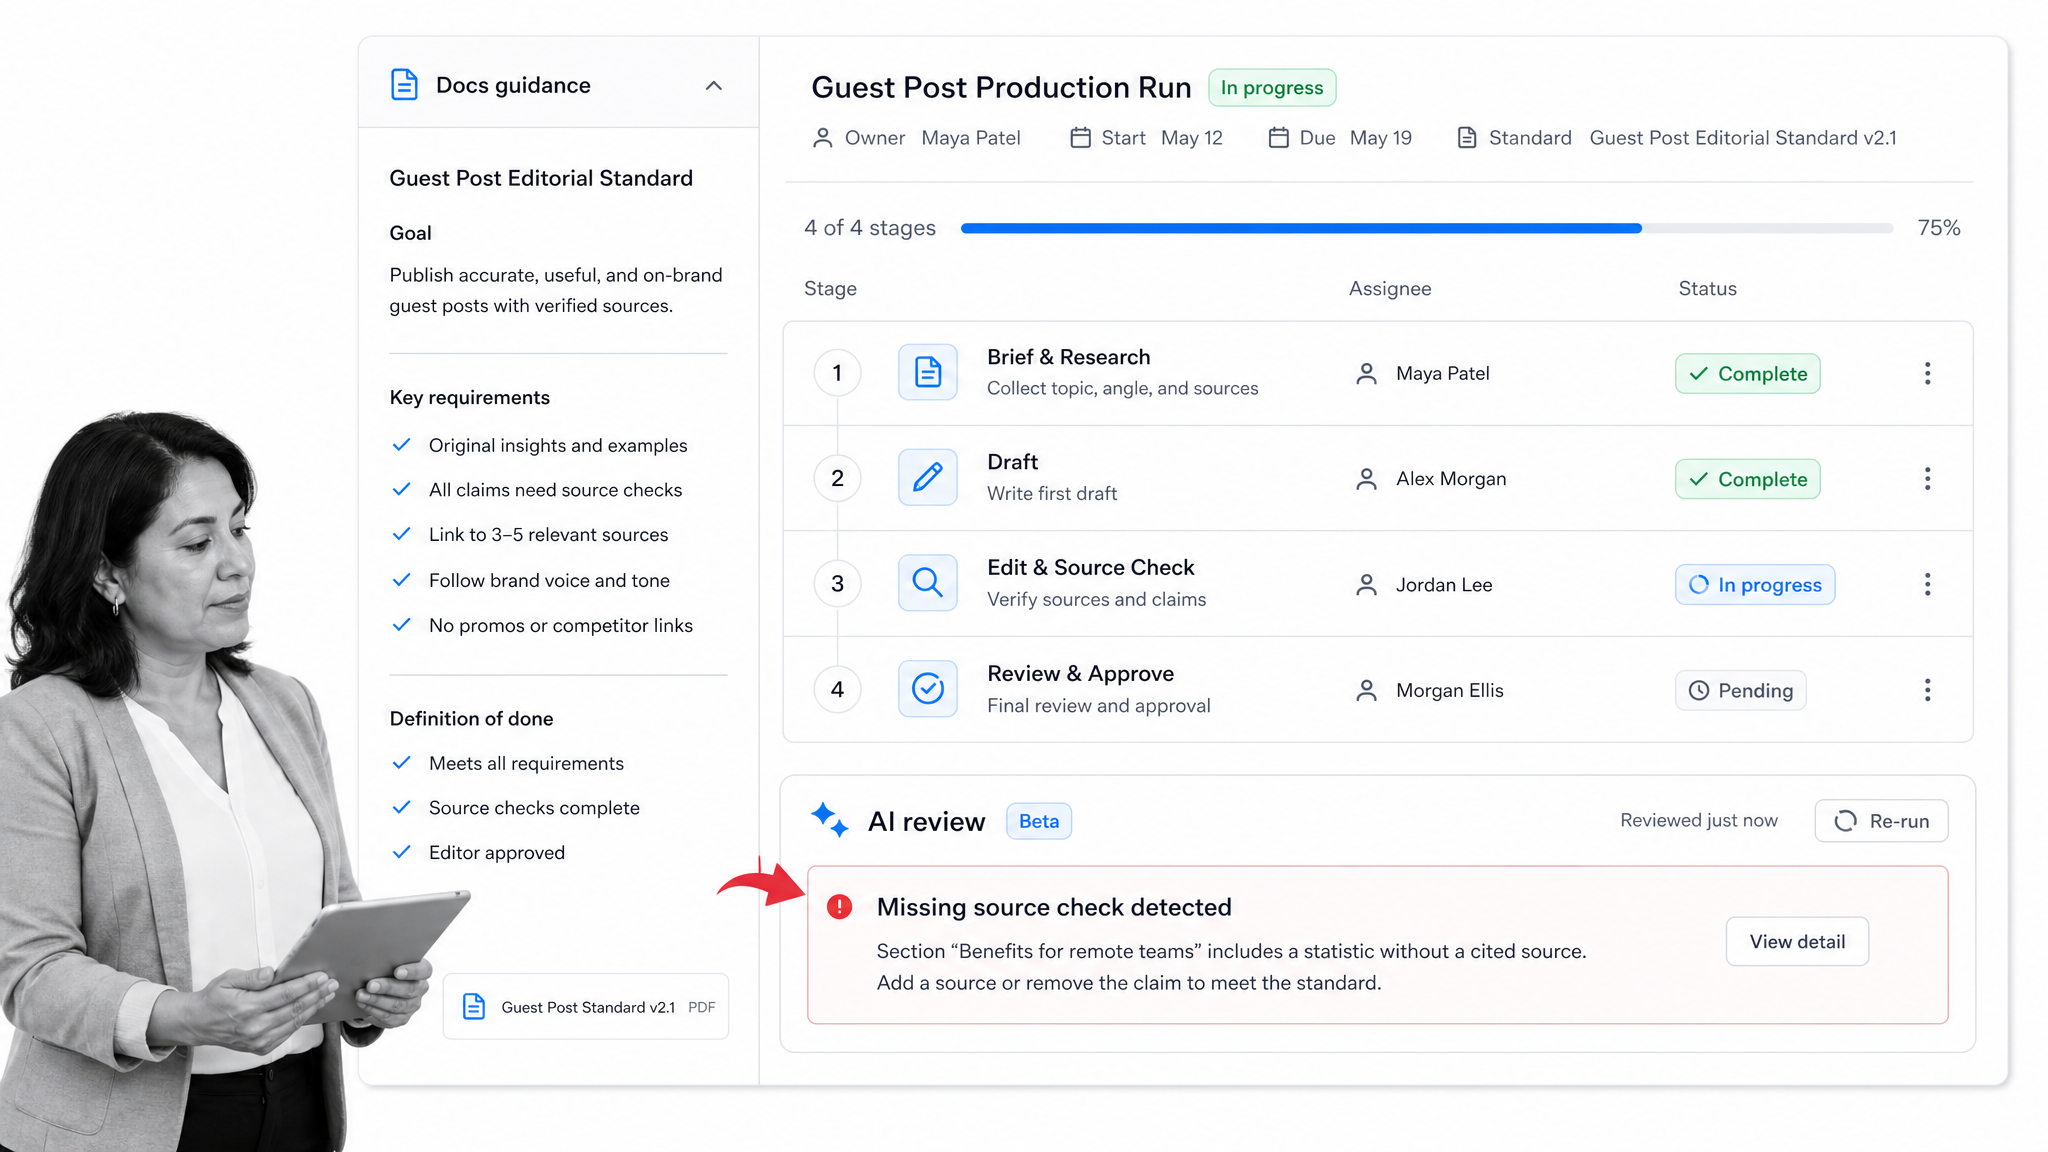Screen dimensions: 2048x1152
Task: Select the Edit & Source Check stage title
Action: pos(1090,567)
